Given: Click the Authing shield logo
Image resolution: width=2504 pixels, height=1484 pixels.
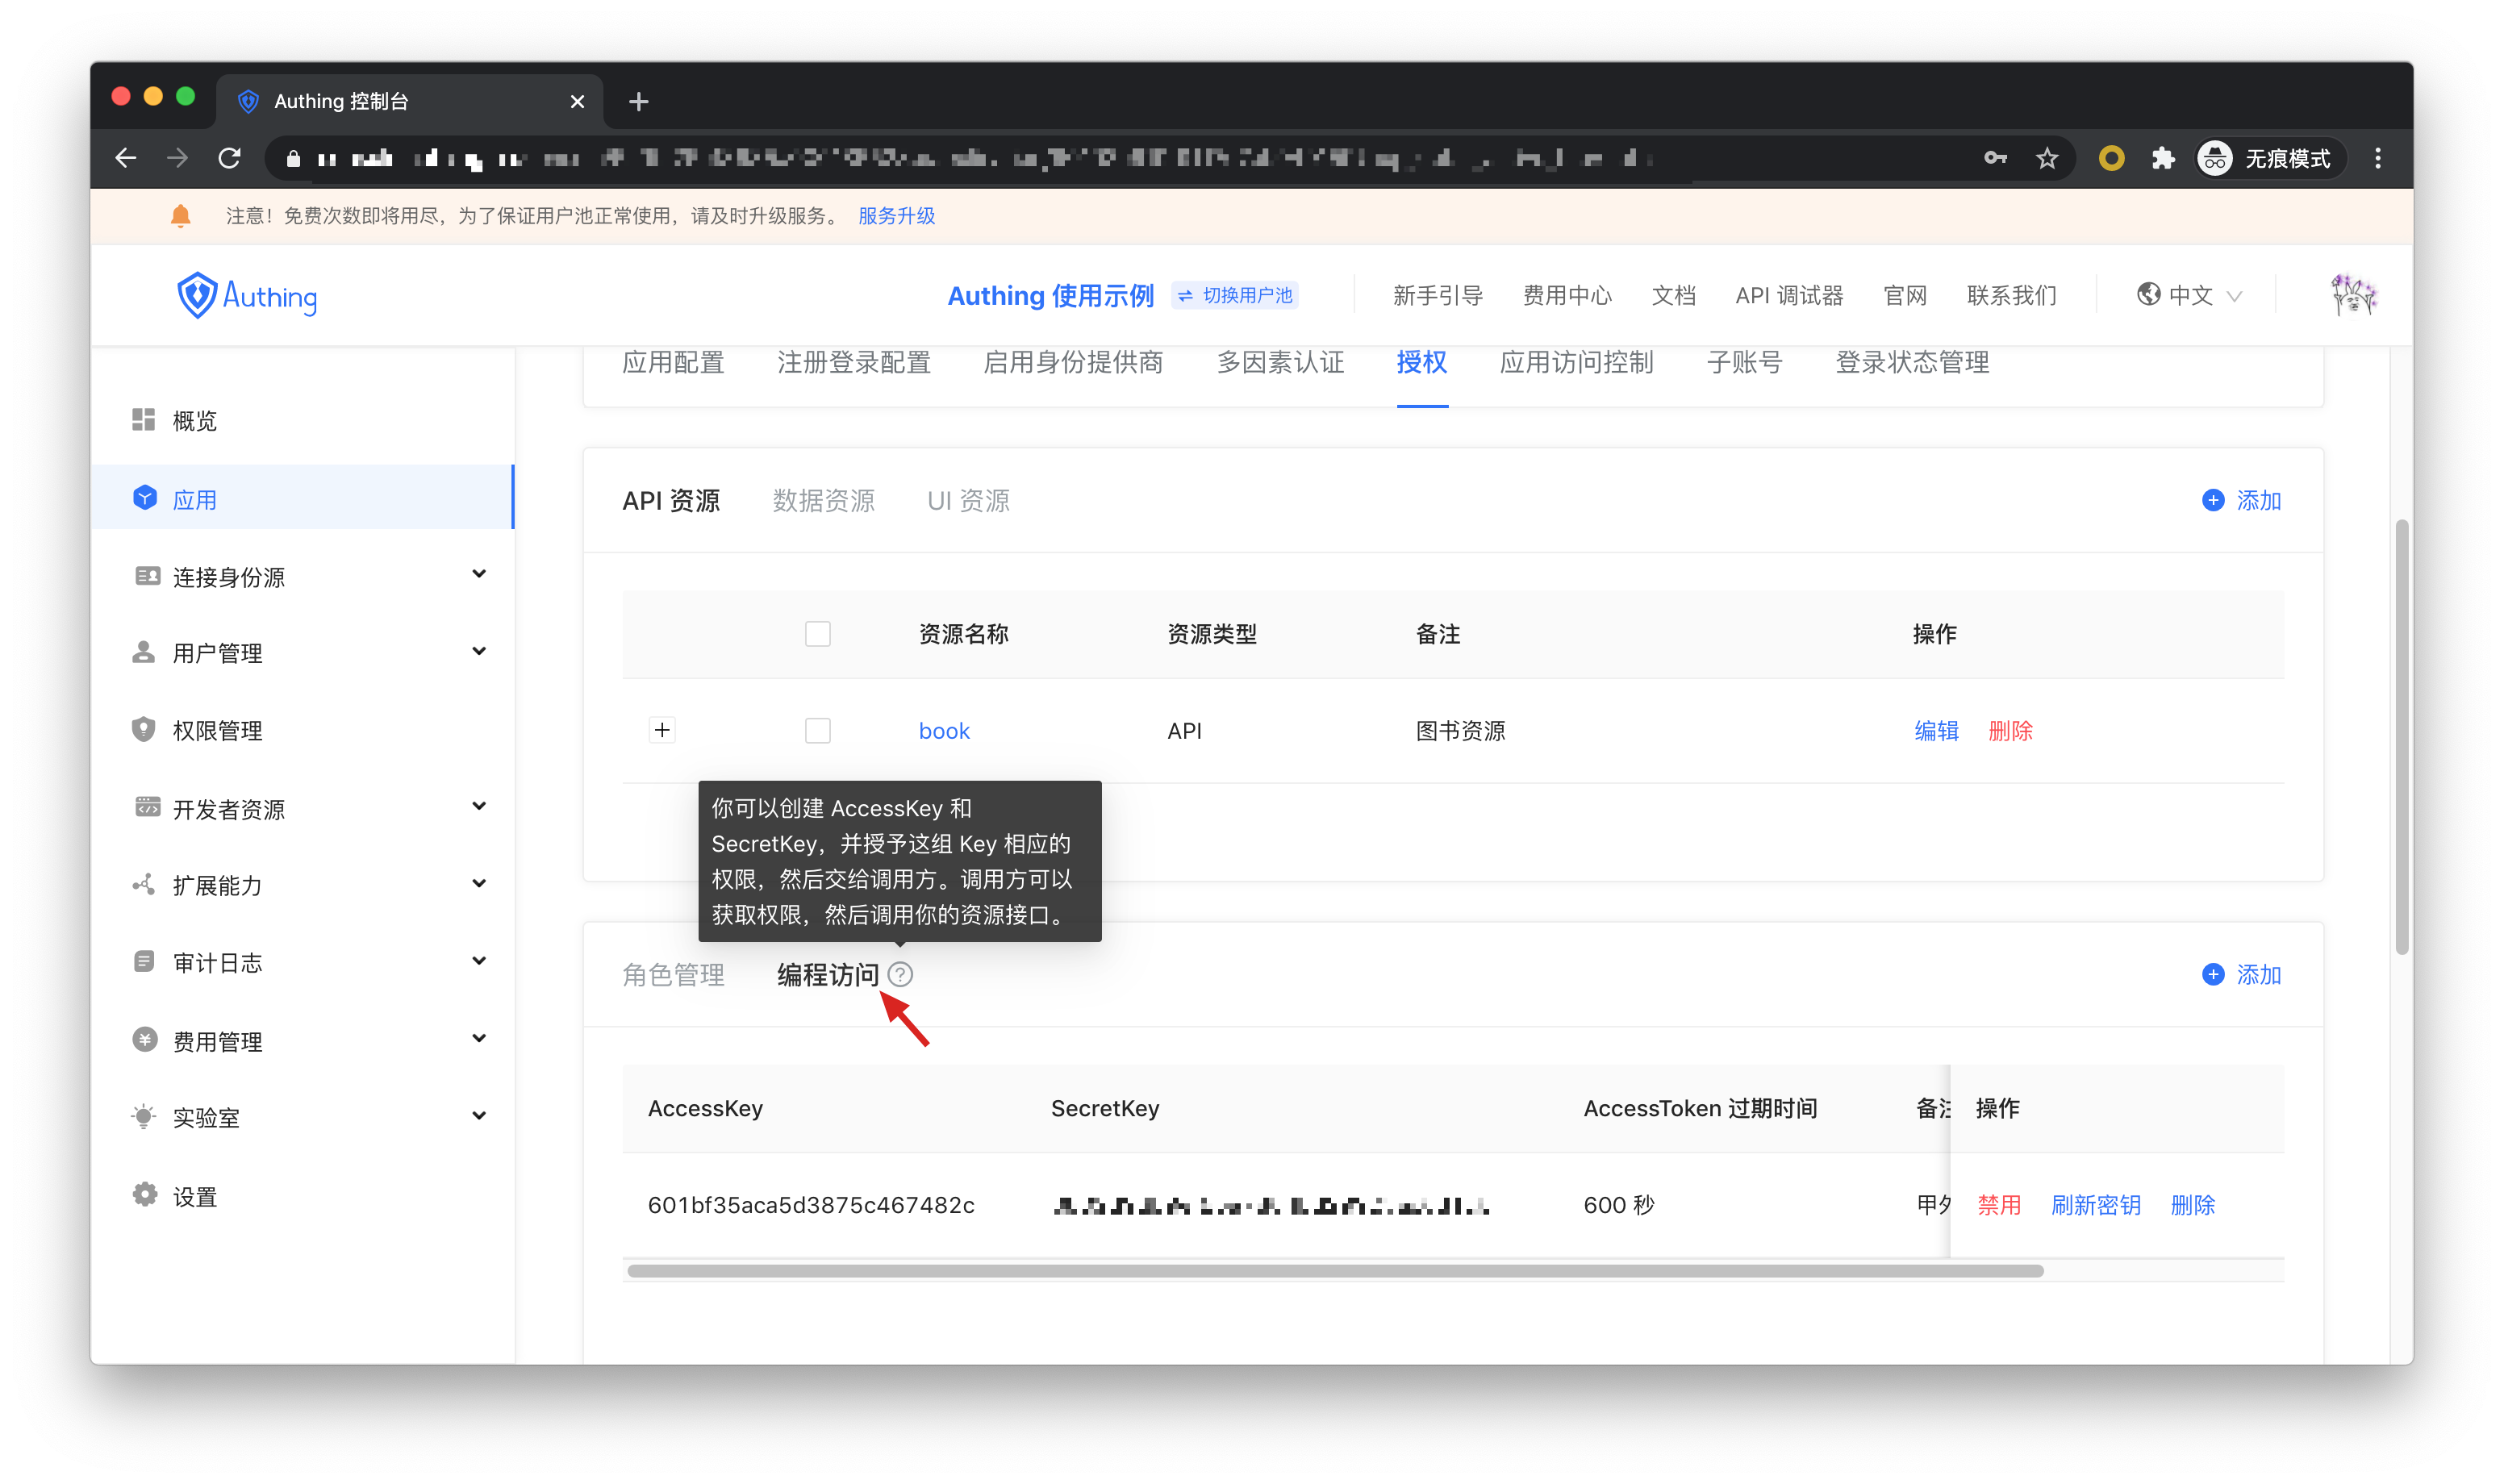Looking at the screenshot, I should click(197, 295).
